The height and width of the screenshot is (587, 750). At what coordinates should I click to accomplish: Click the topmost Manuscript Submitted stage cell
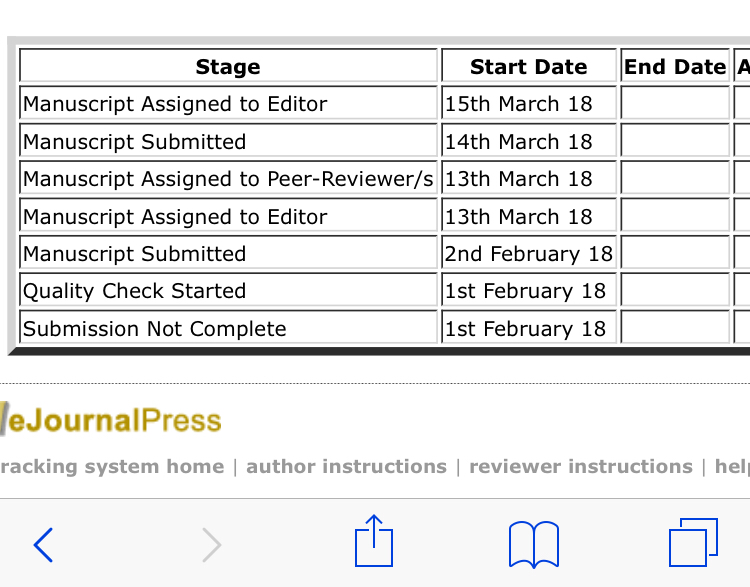click(x=134, y=142)
